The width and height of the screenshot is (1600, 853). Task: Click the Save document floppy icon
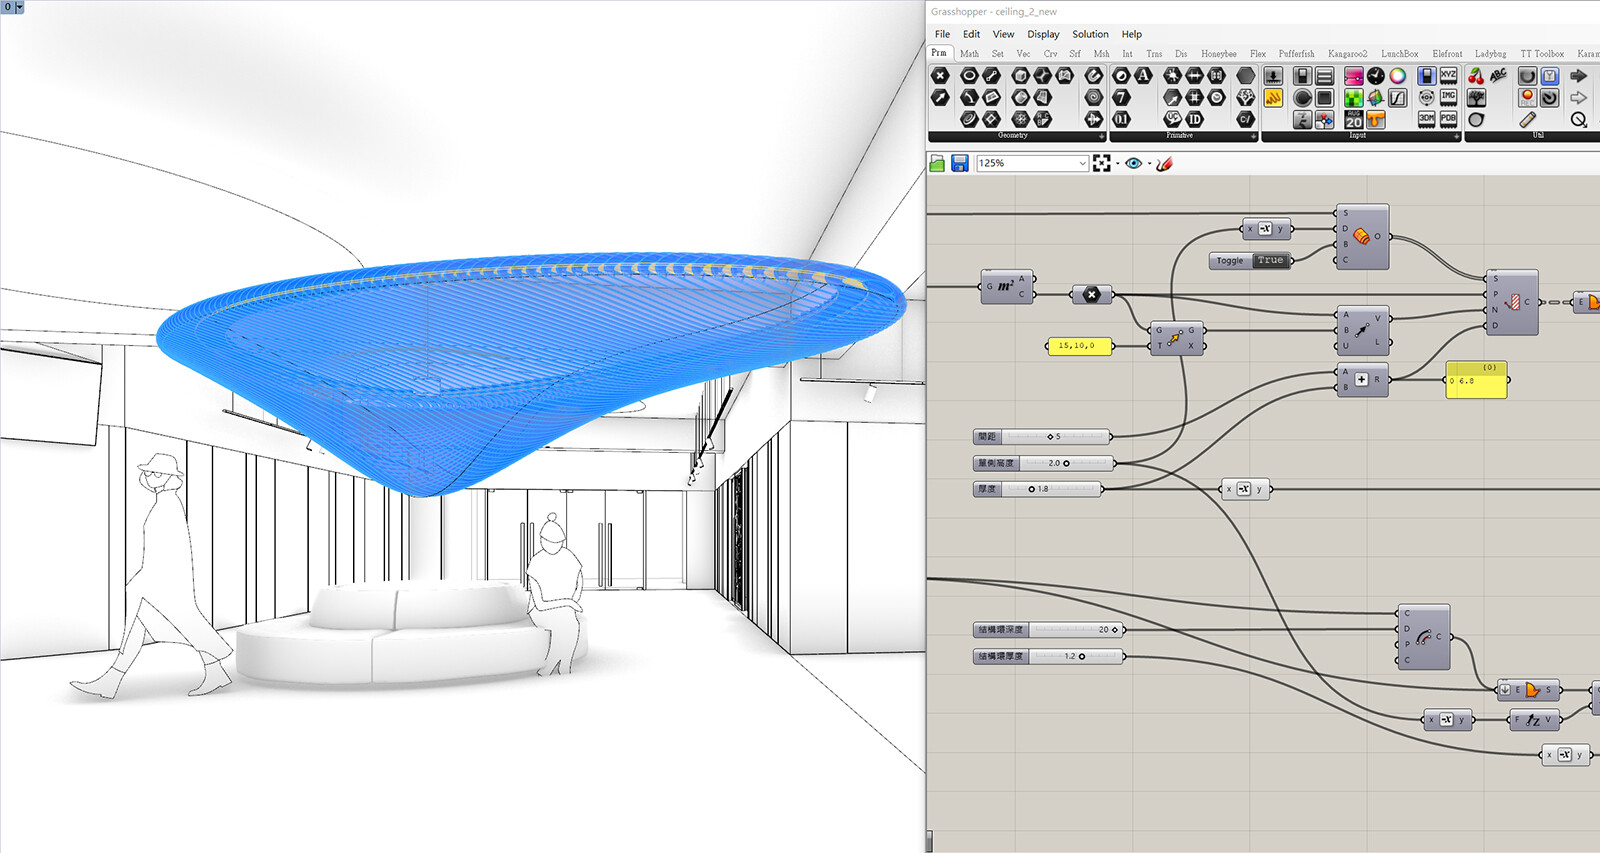pyautogui.click(x=959, y=163)
